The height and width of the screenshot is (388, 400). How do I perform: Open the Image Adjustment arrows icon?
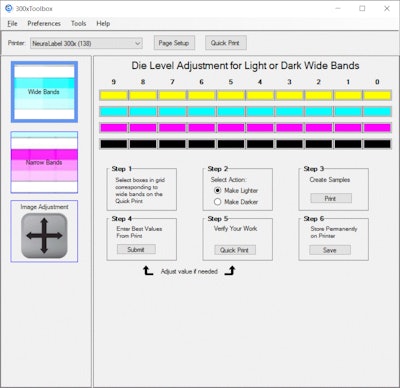coord(44,236)
